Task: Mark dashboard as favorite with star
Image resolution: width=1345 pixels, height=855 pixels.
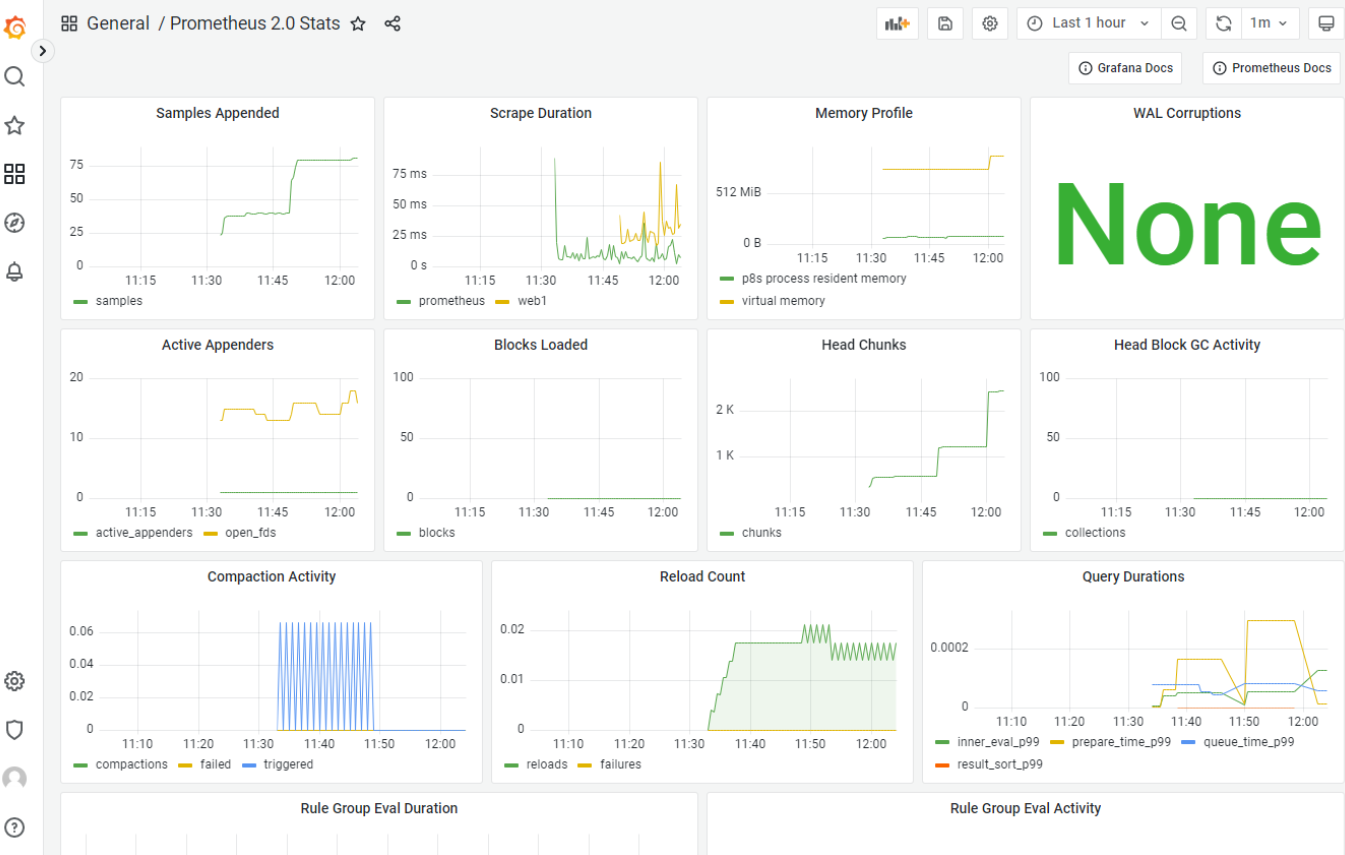Action: pyautogui.click(x=358, y=24)
